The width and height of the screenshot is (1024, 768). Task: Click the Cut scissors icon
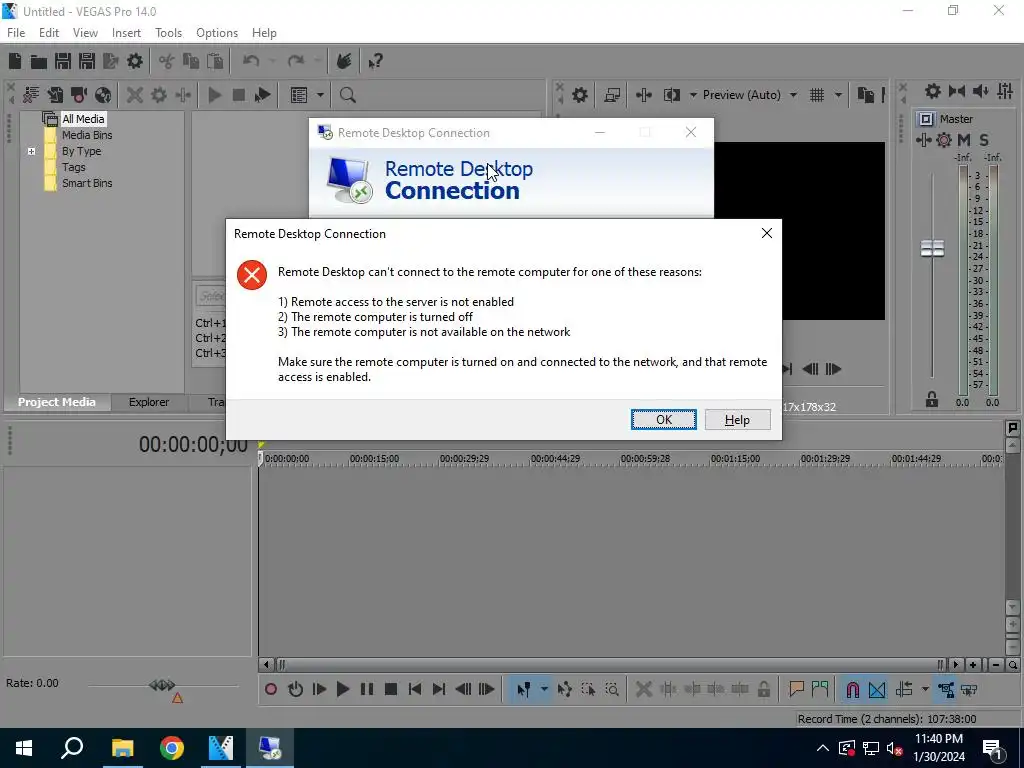[167, 61]
